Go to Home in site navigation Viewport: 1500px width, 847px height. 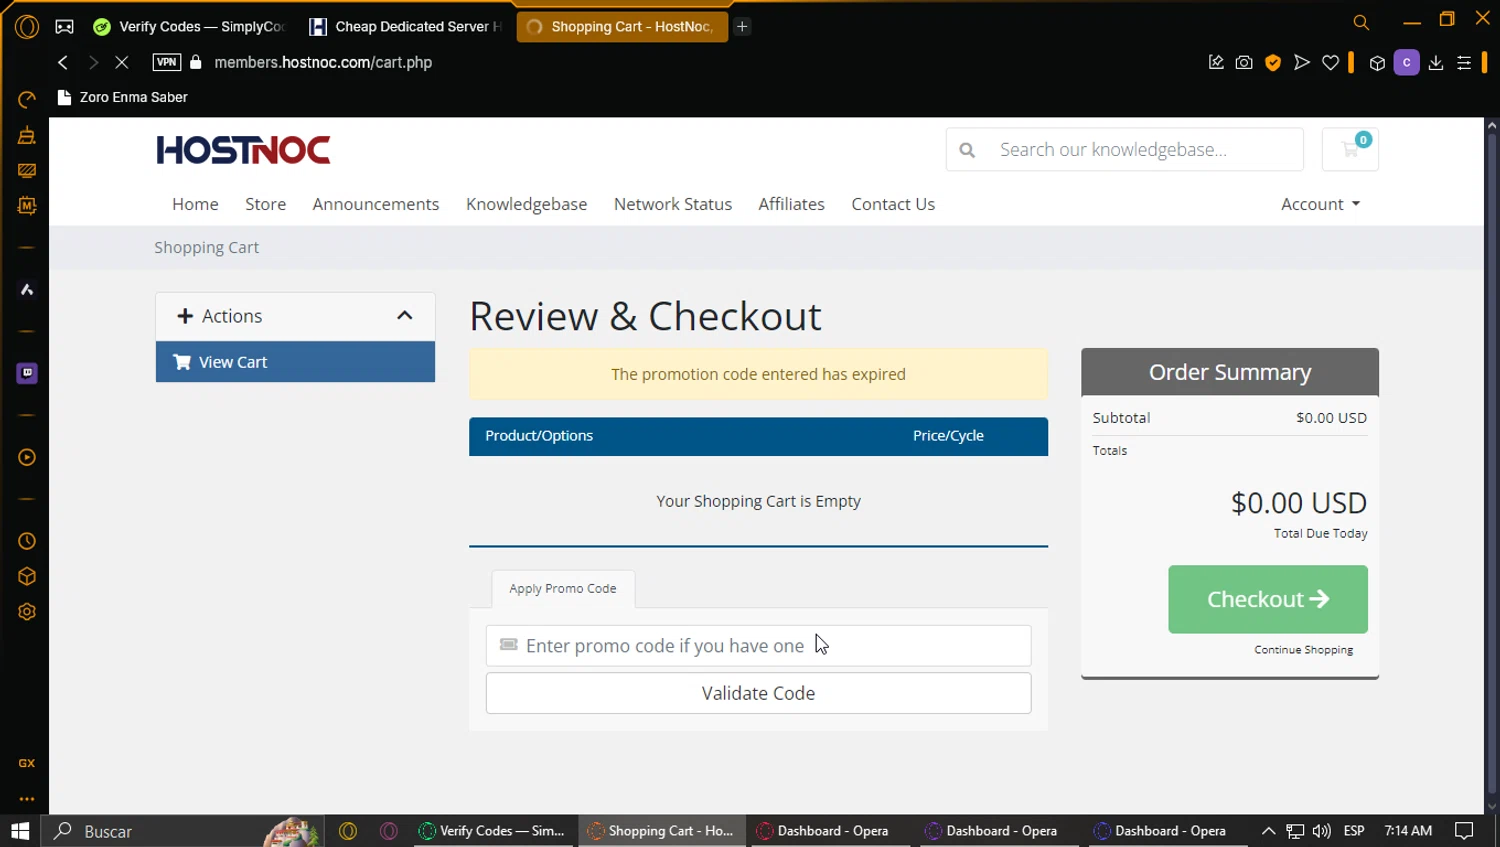click(x=195, y=204)
